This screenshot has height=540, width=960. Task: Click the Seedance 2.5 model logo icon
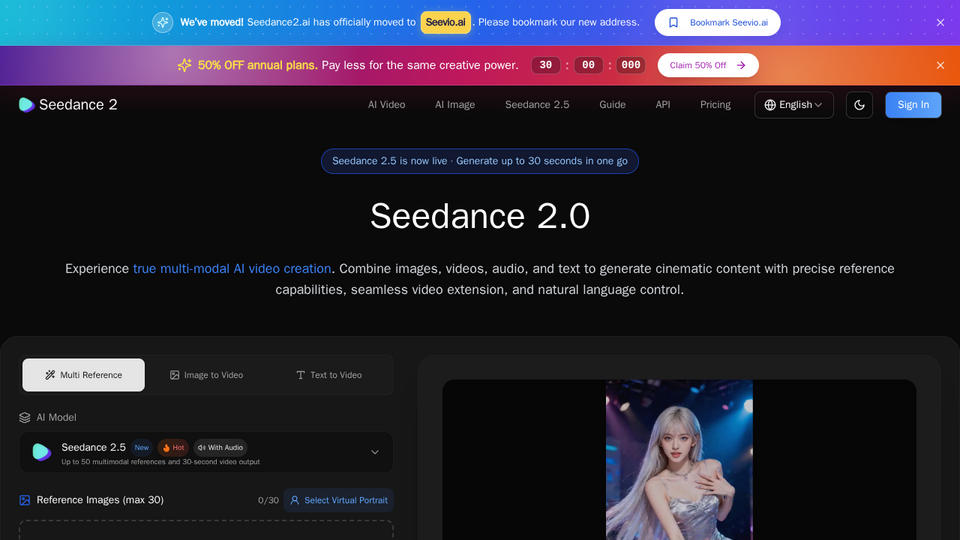point(42,452)
